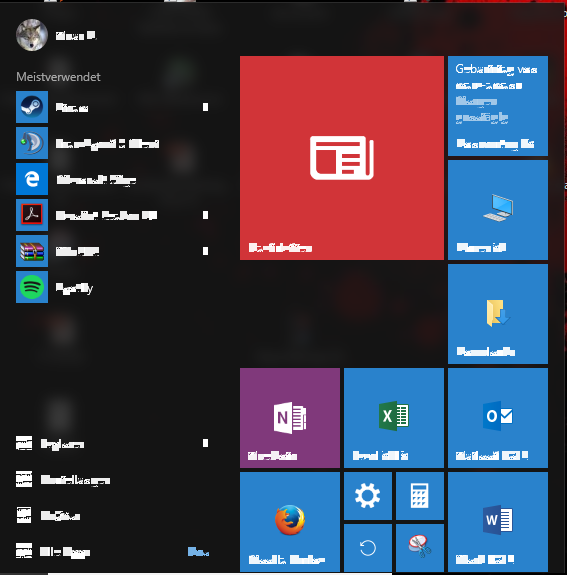Open Acrobat Reader DC entry

[x=112, y=215]
